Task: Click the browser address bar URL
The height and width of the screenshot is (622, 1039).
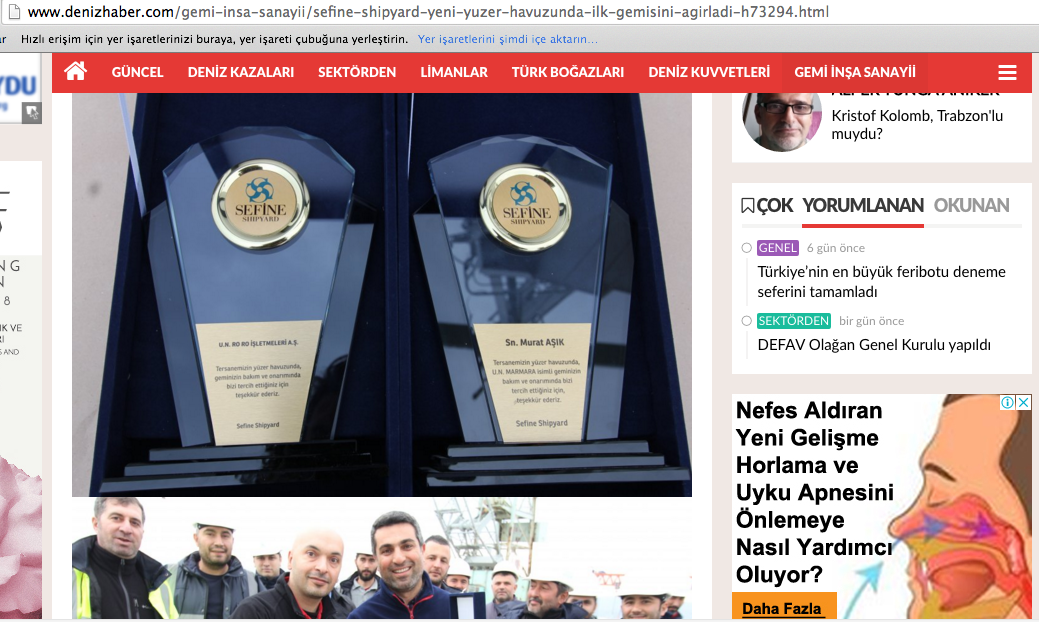Action: click(428, 12)
